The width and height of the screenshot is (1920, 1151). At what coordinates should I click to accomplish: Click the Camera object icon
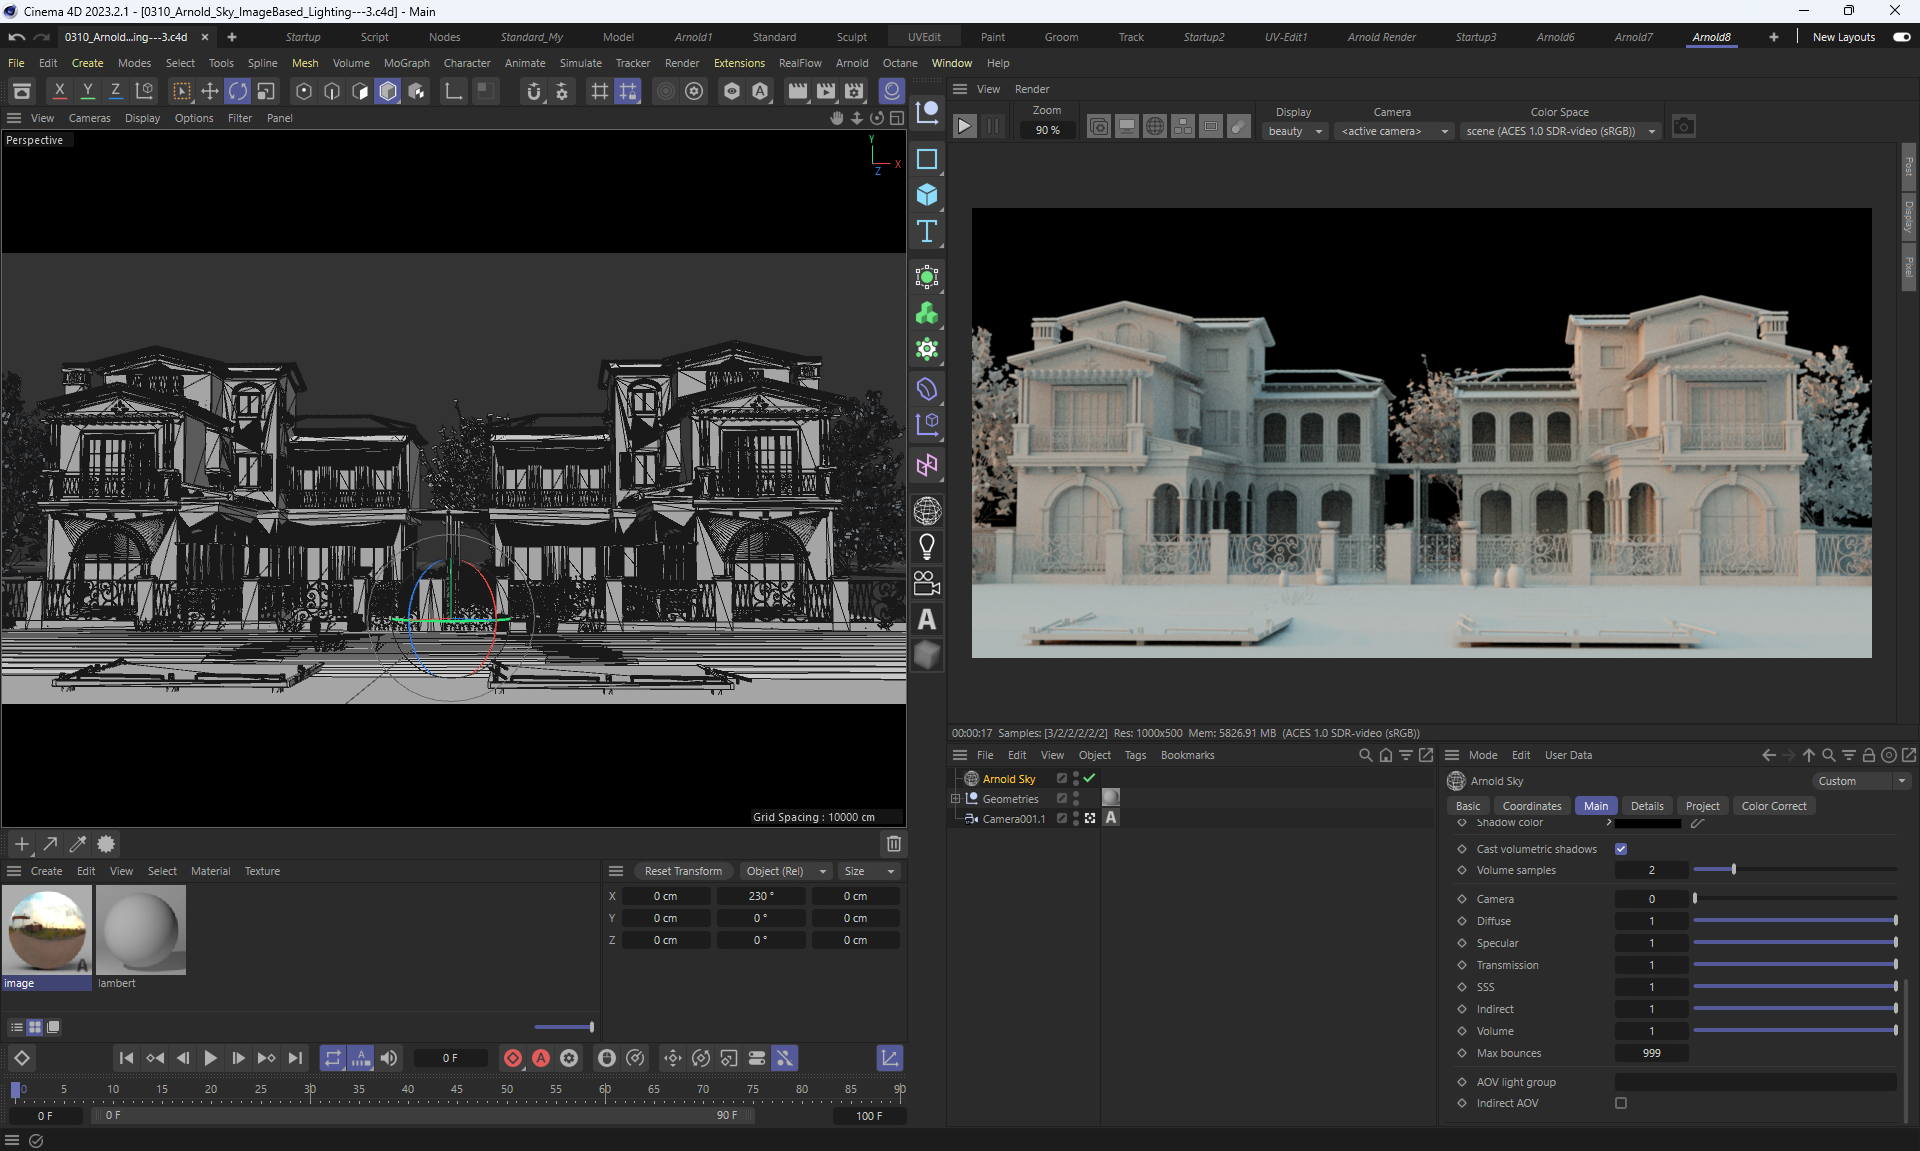(x=926, y=583)
